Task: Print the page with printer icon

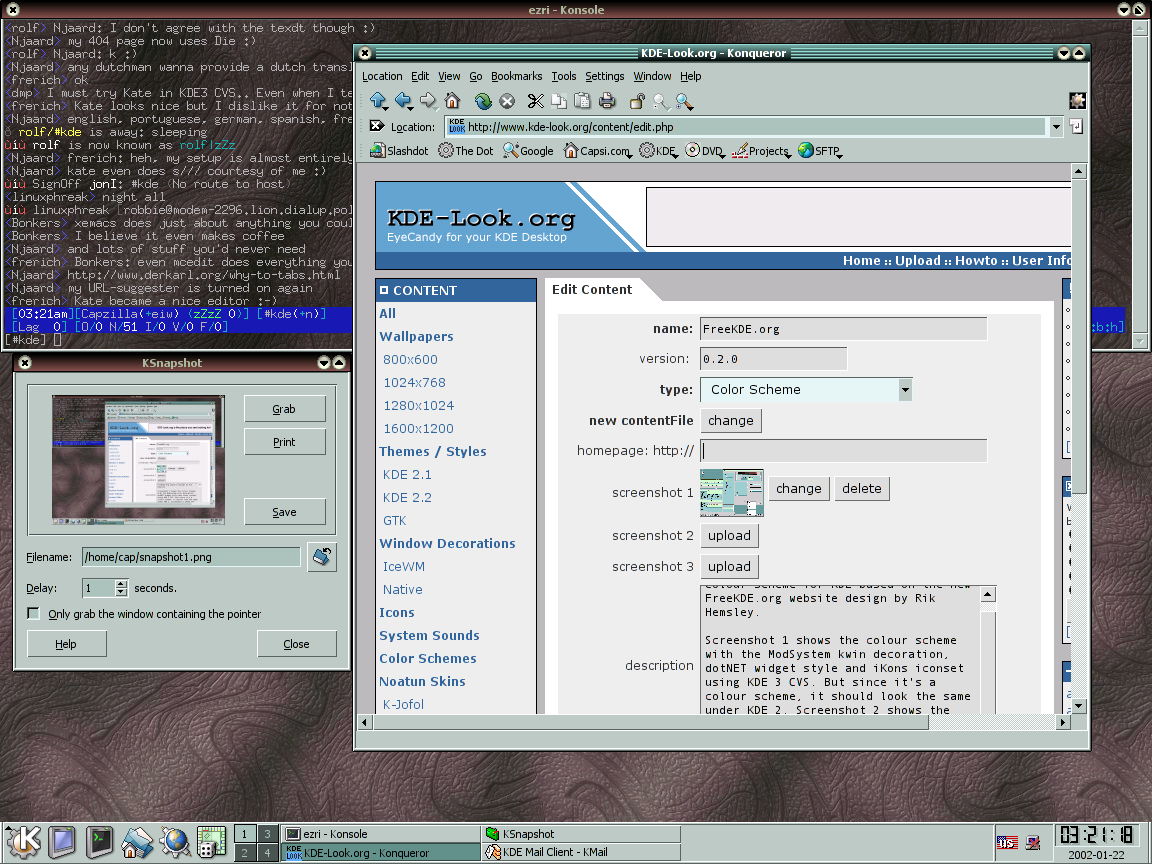Action: [607, 101]
